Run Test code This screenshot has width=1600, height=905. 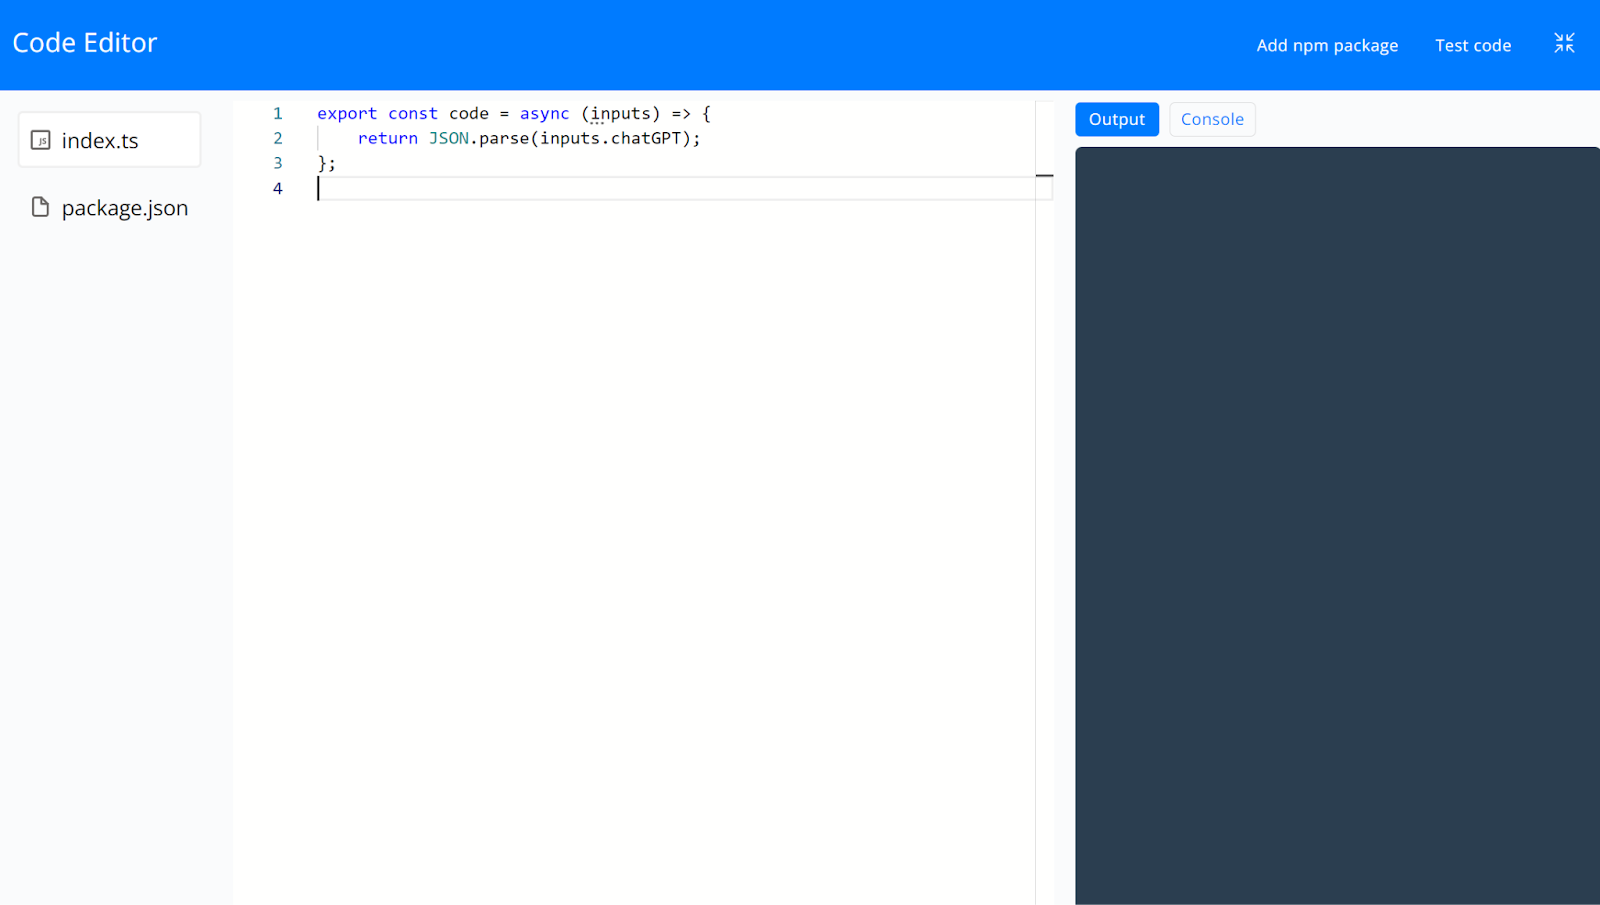click(1473, 45)
